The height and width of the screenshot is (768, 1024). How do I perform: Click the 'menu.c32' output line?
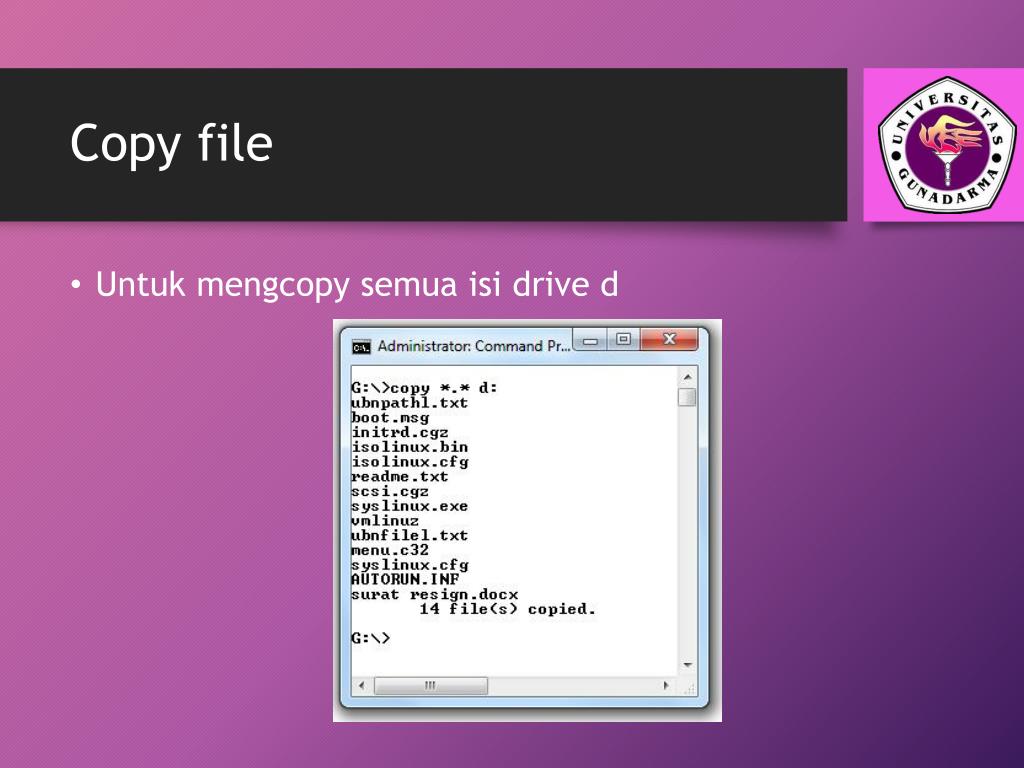tap(390, 550)
